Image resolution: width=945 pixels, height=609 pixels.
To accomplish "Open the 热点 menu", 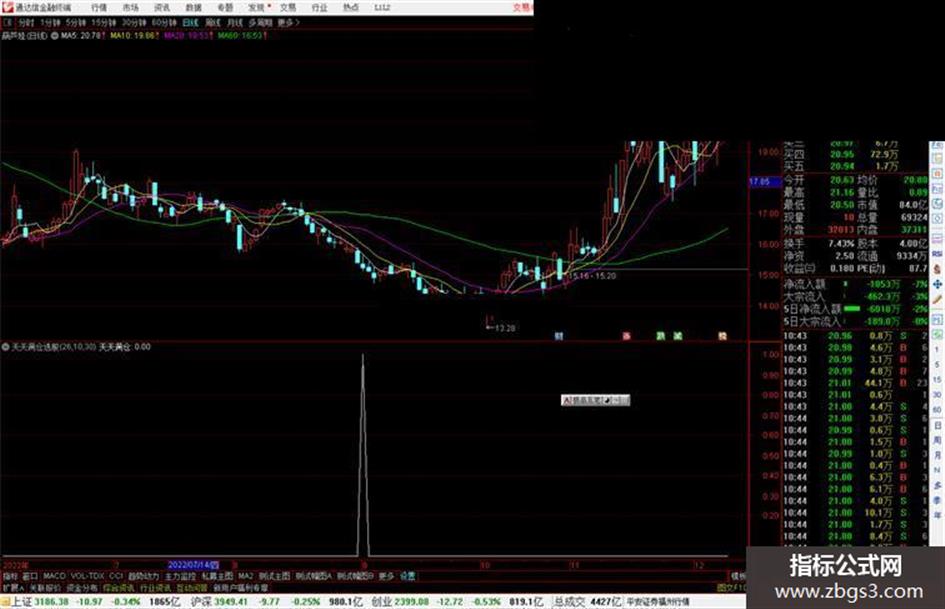I will point(351,7).
